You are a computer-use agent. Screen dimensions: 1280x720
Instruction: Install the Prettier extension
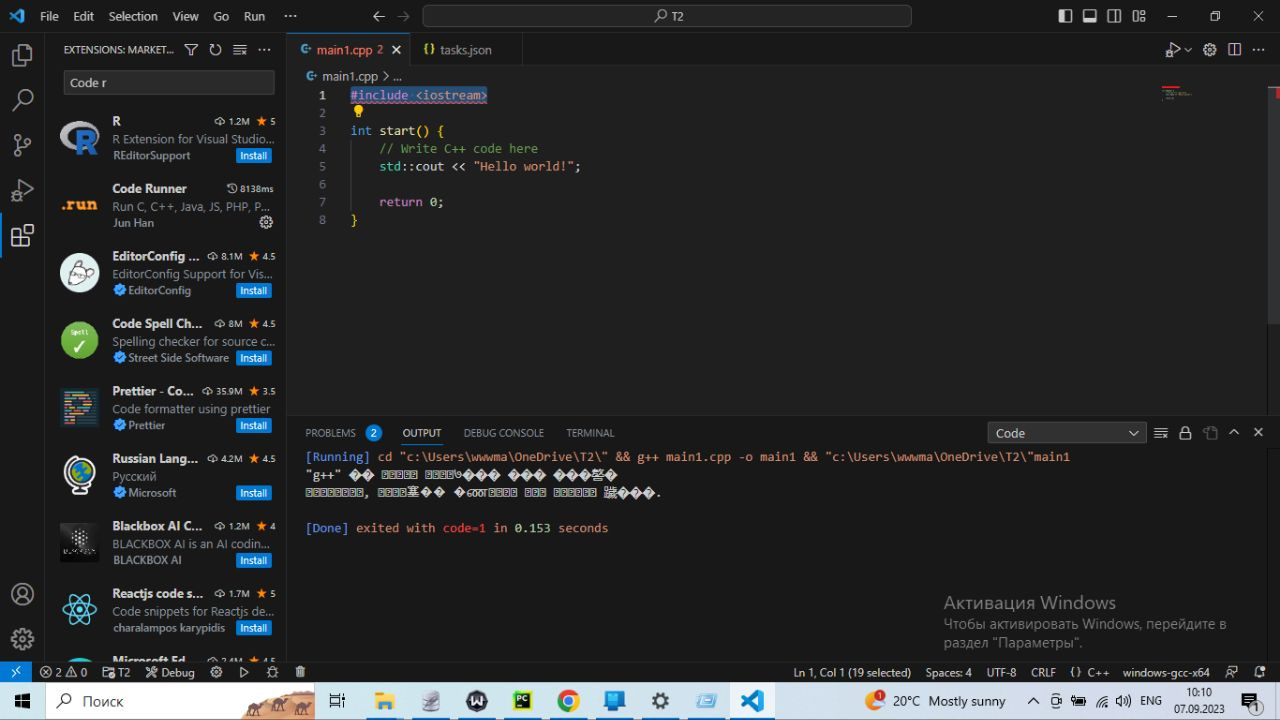(254, 426)
